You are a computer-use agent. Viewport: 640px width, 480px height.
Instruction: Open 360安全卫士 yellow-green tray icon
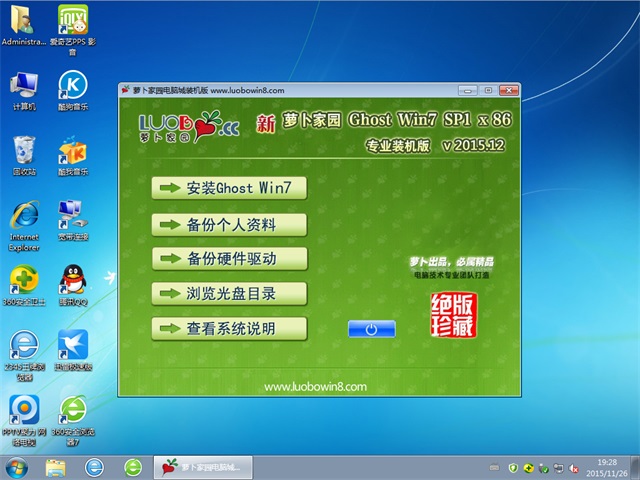click(x=529, y=468)
